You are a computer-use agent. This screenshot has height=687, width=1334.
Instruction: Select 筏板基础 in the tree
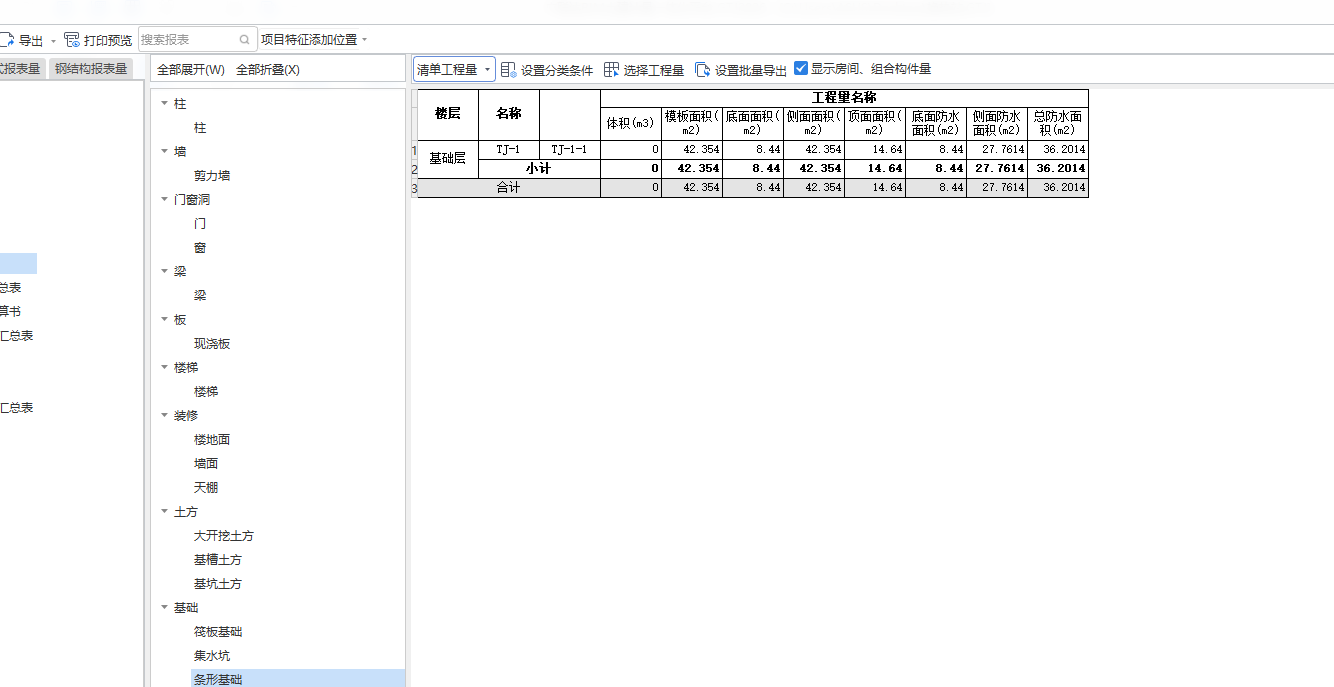[218, 632]
